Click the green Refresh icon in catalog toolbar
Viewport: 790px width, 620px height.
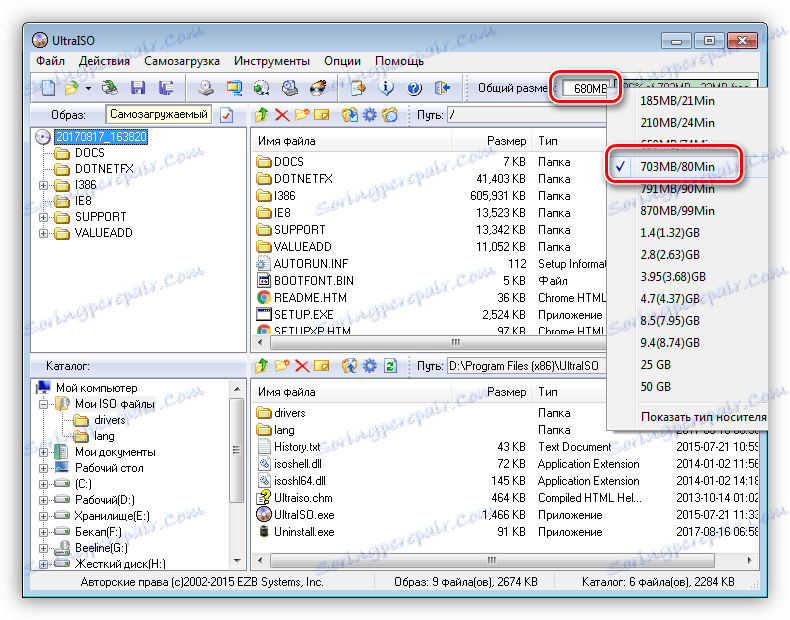pyautogui.click(x=390, y=366)
